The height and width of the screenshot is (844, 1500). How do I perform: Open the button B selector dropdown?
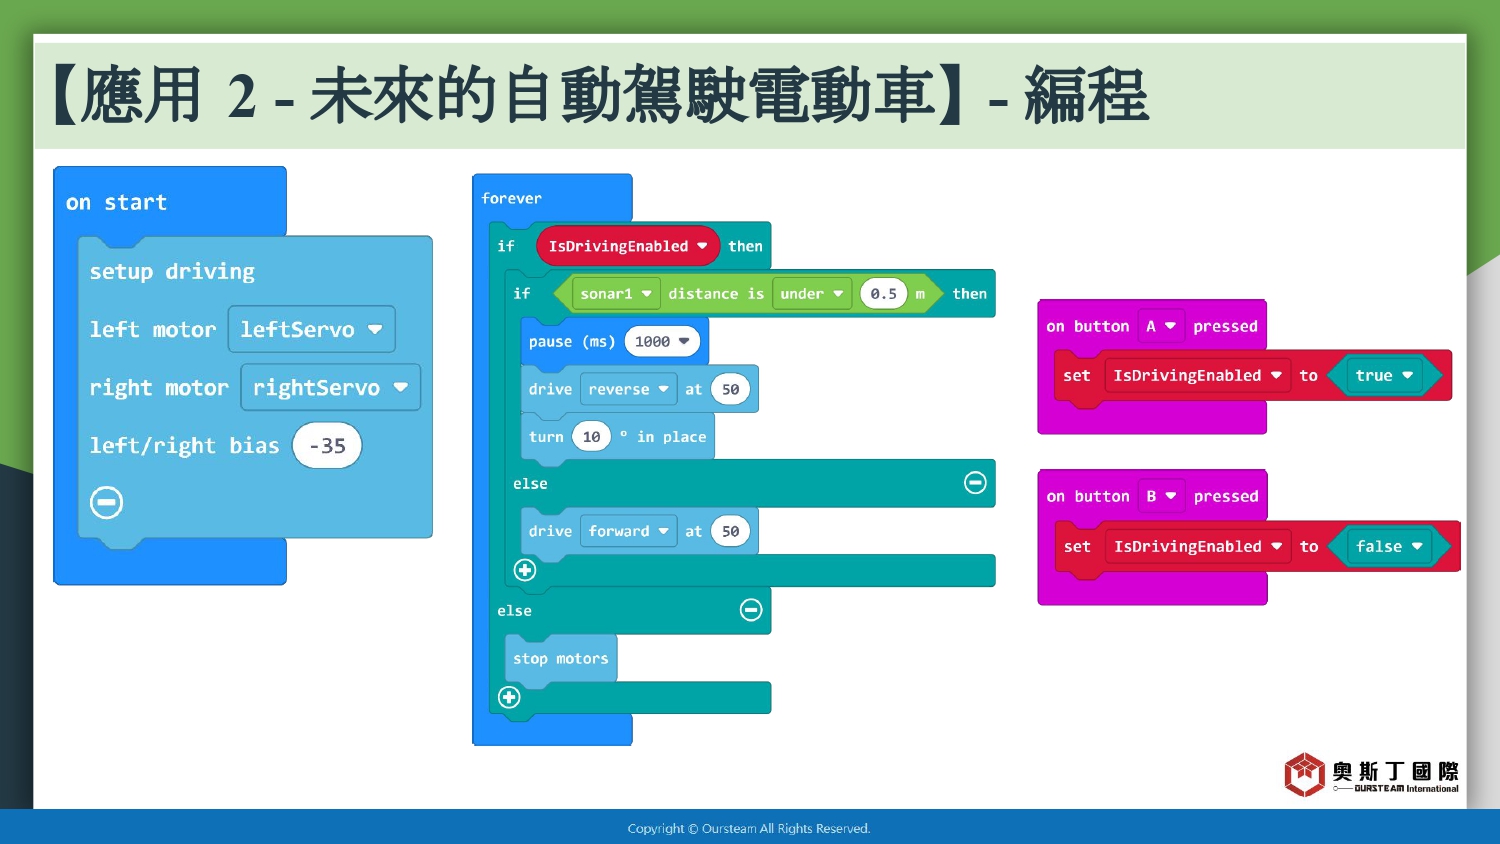1161,496
